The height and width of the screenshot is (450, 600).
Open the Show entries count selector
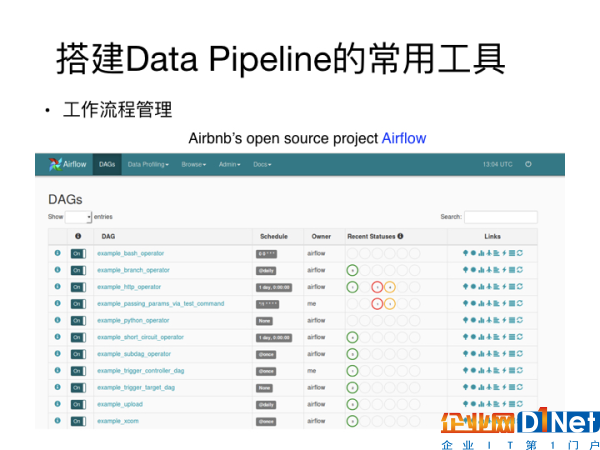click(78, 217)
